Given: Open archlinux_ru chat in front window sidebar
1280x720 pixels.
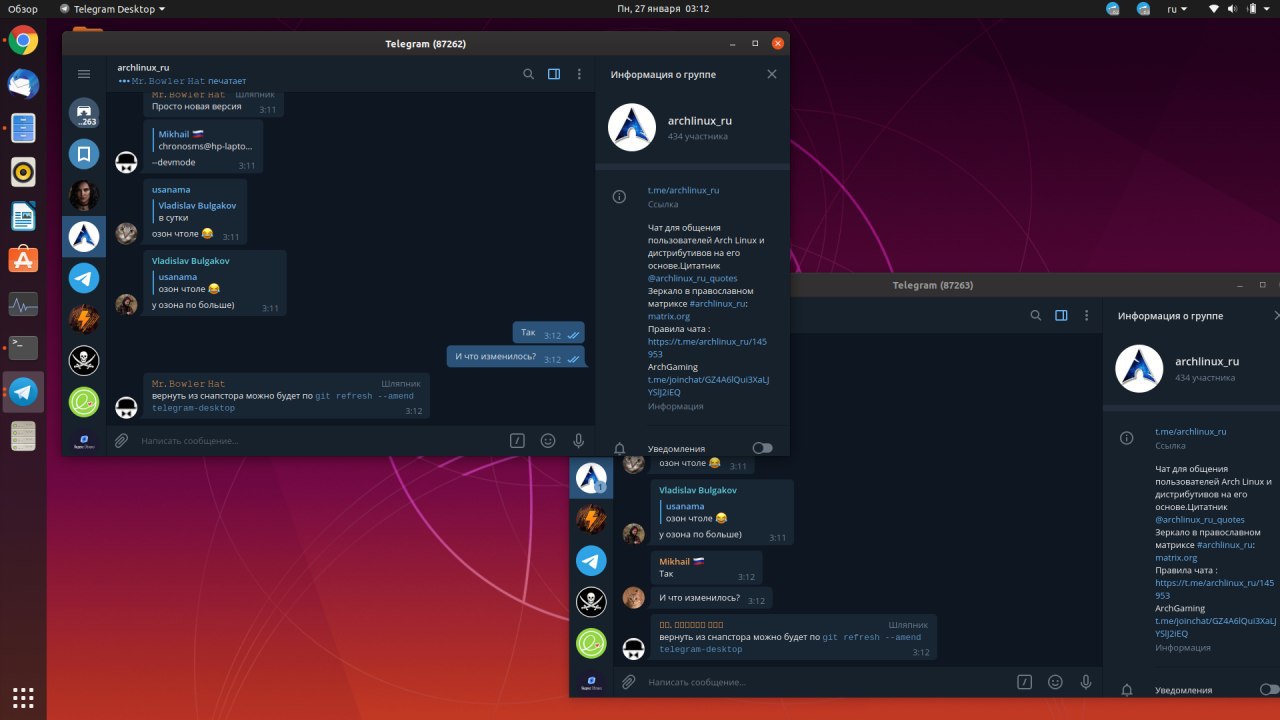Looking at the screenshot, I should [x=84, y=236].
